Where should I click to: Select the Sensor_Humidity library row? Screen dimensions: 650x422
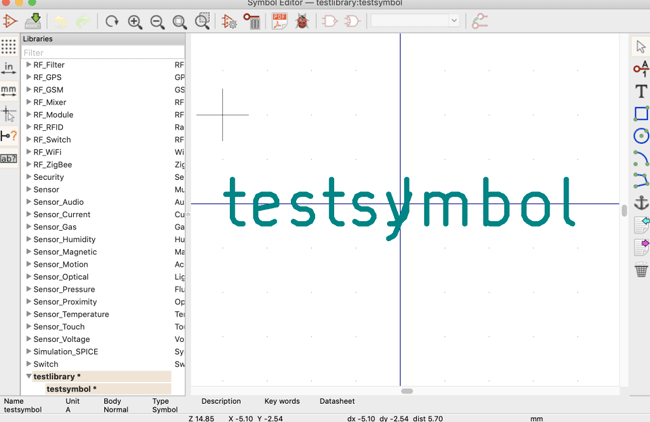(x=103, y=239)
